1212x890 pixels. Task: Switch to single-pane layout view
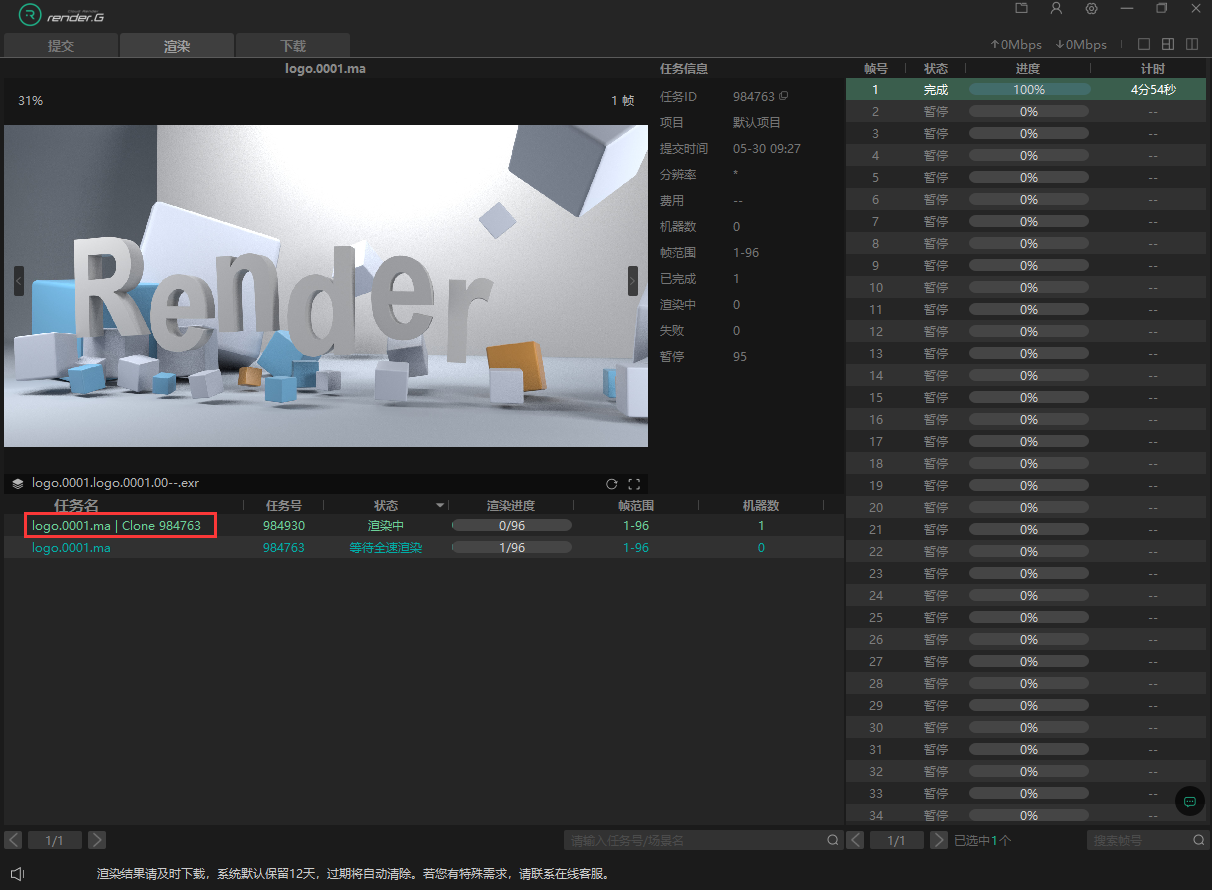(x=1144, y=44)
